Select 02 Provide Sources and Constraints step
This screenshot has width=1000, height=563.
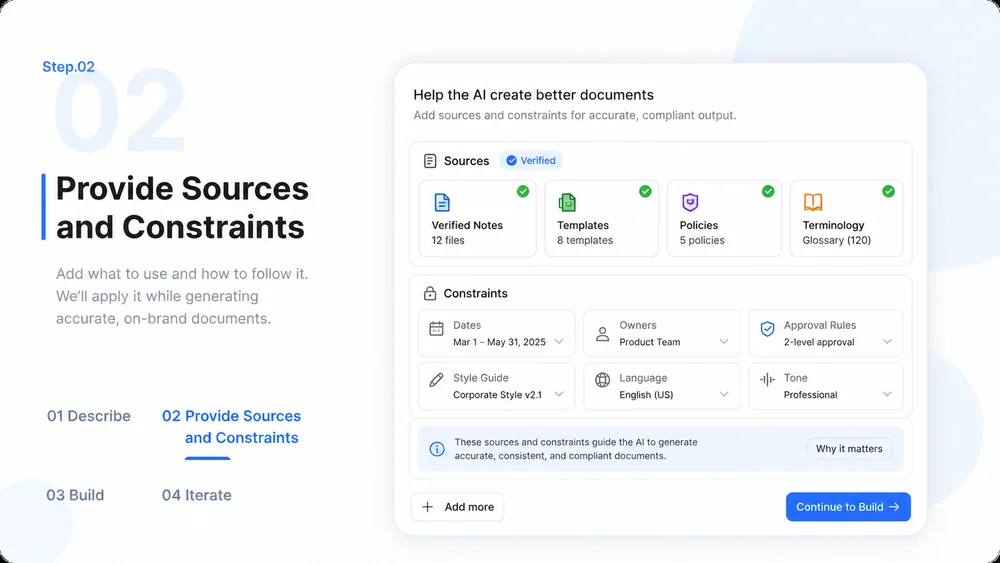[x=231, y=427]
